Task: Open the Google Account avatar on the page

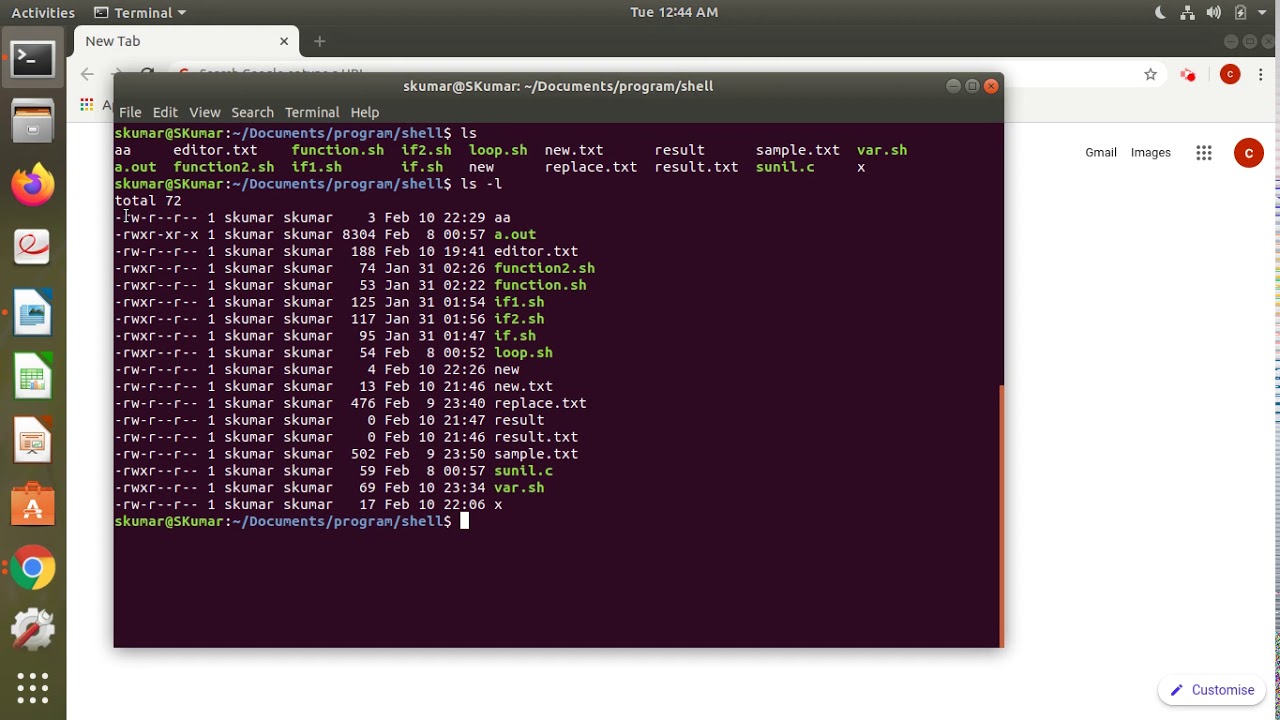Action: [x=1248, y=153]
